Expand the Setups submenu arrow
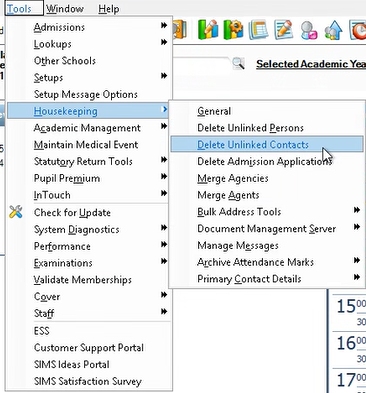The image size is (366, 393). pos(164,76)
